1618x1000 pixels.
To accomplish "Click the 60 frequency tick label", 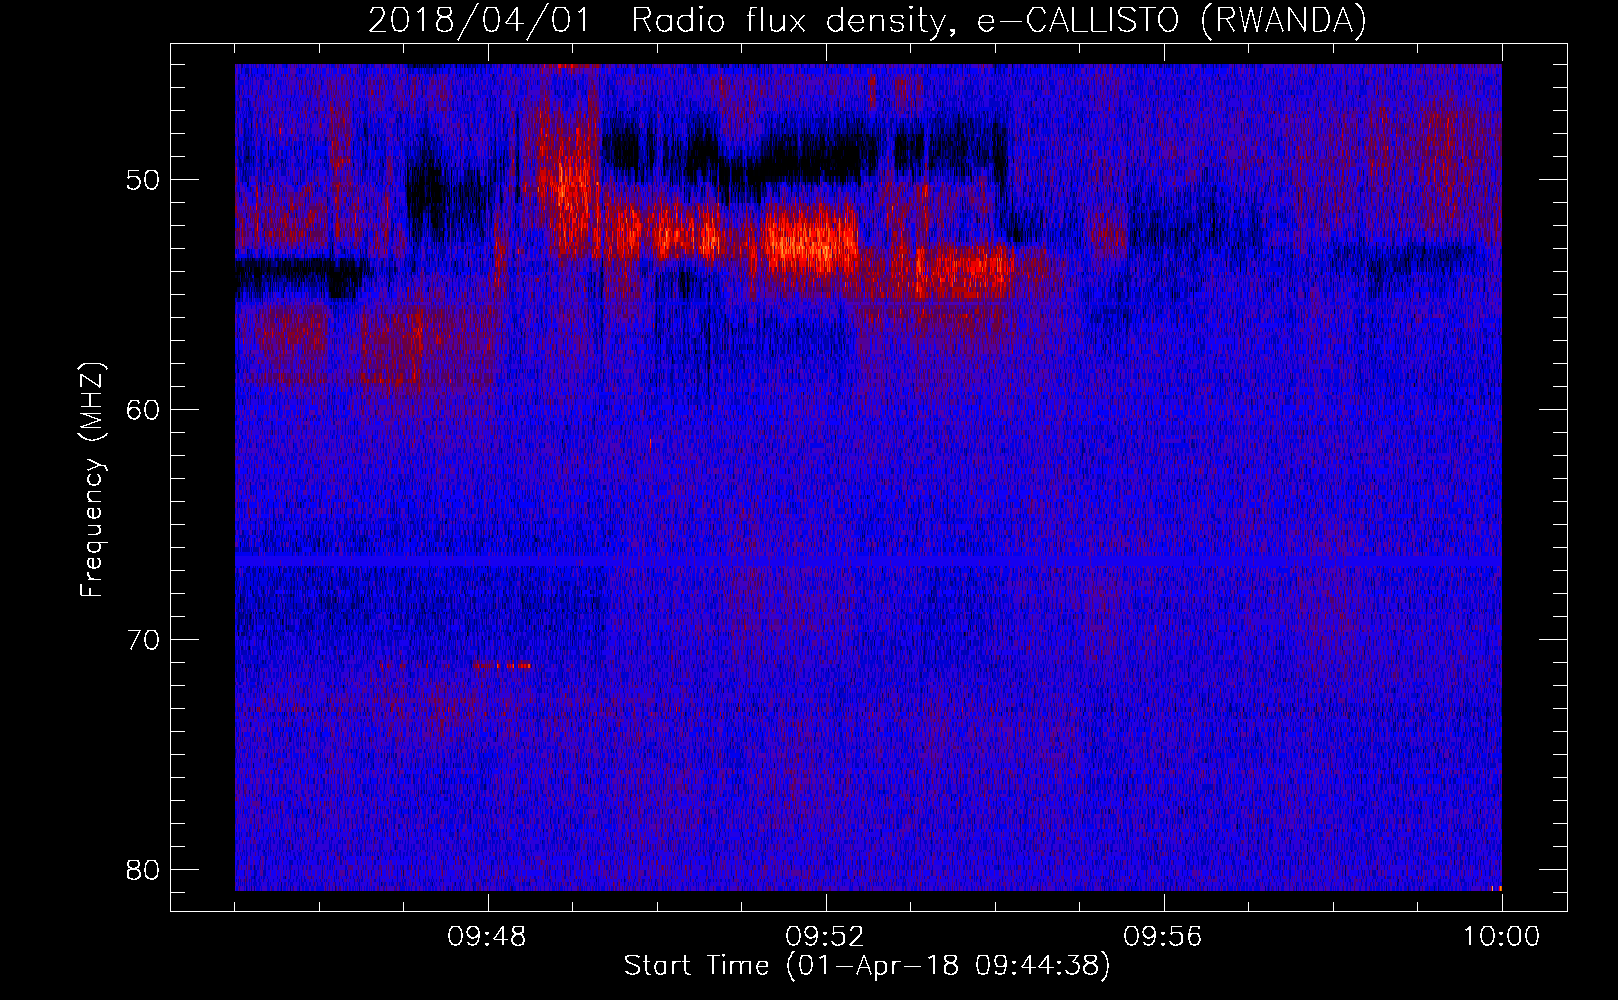I will [x=143, y=410].
